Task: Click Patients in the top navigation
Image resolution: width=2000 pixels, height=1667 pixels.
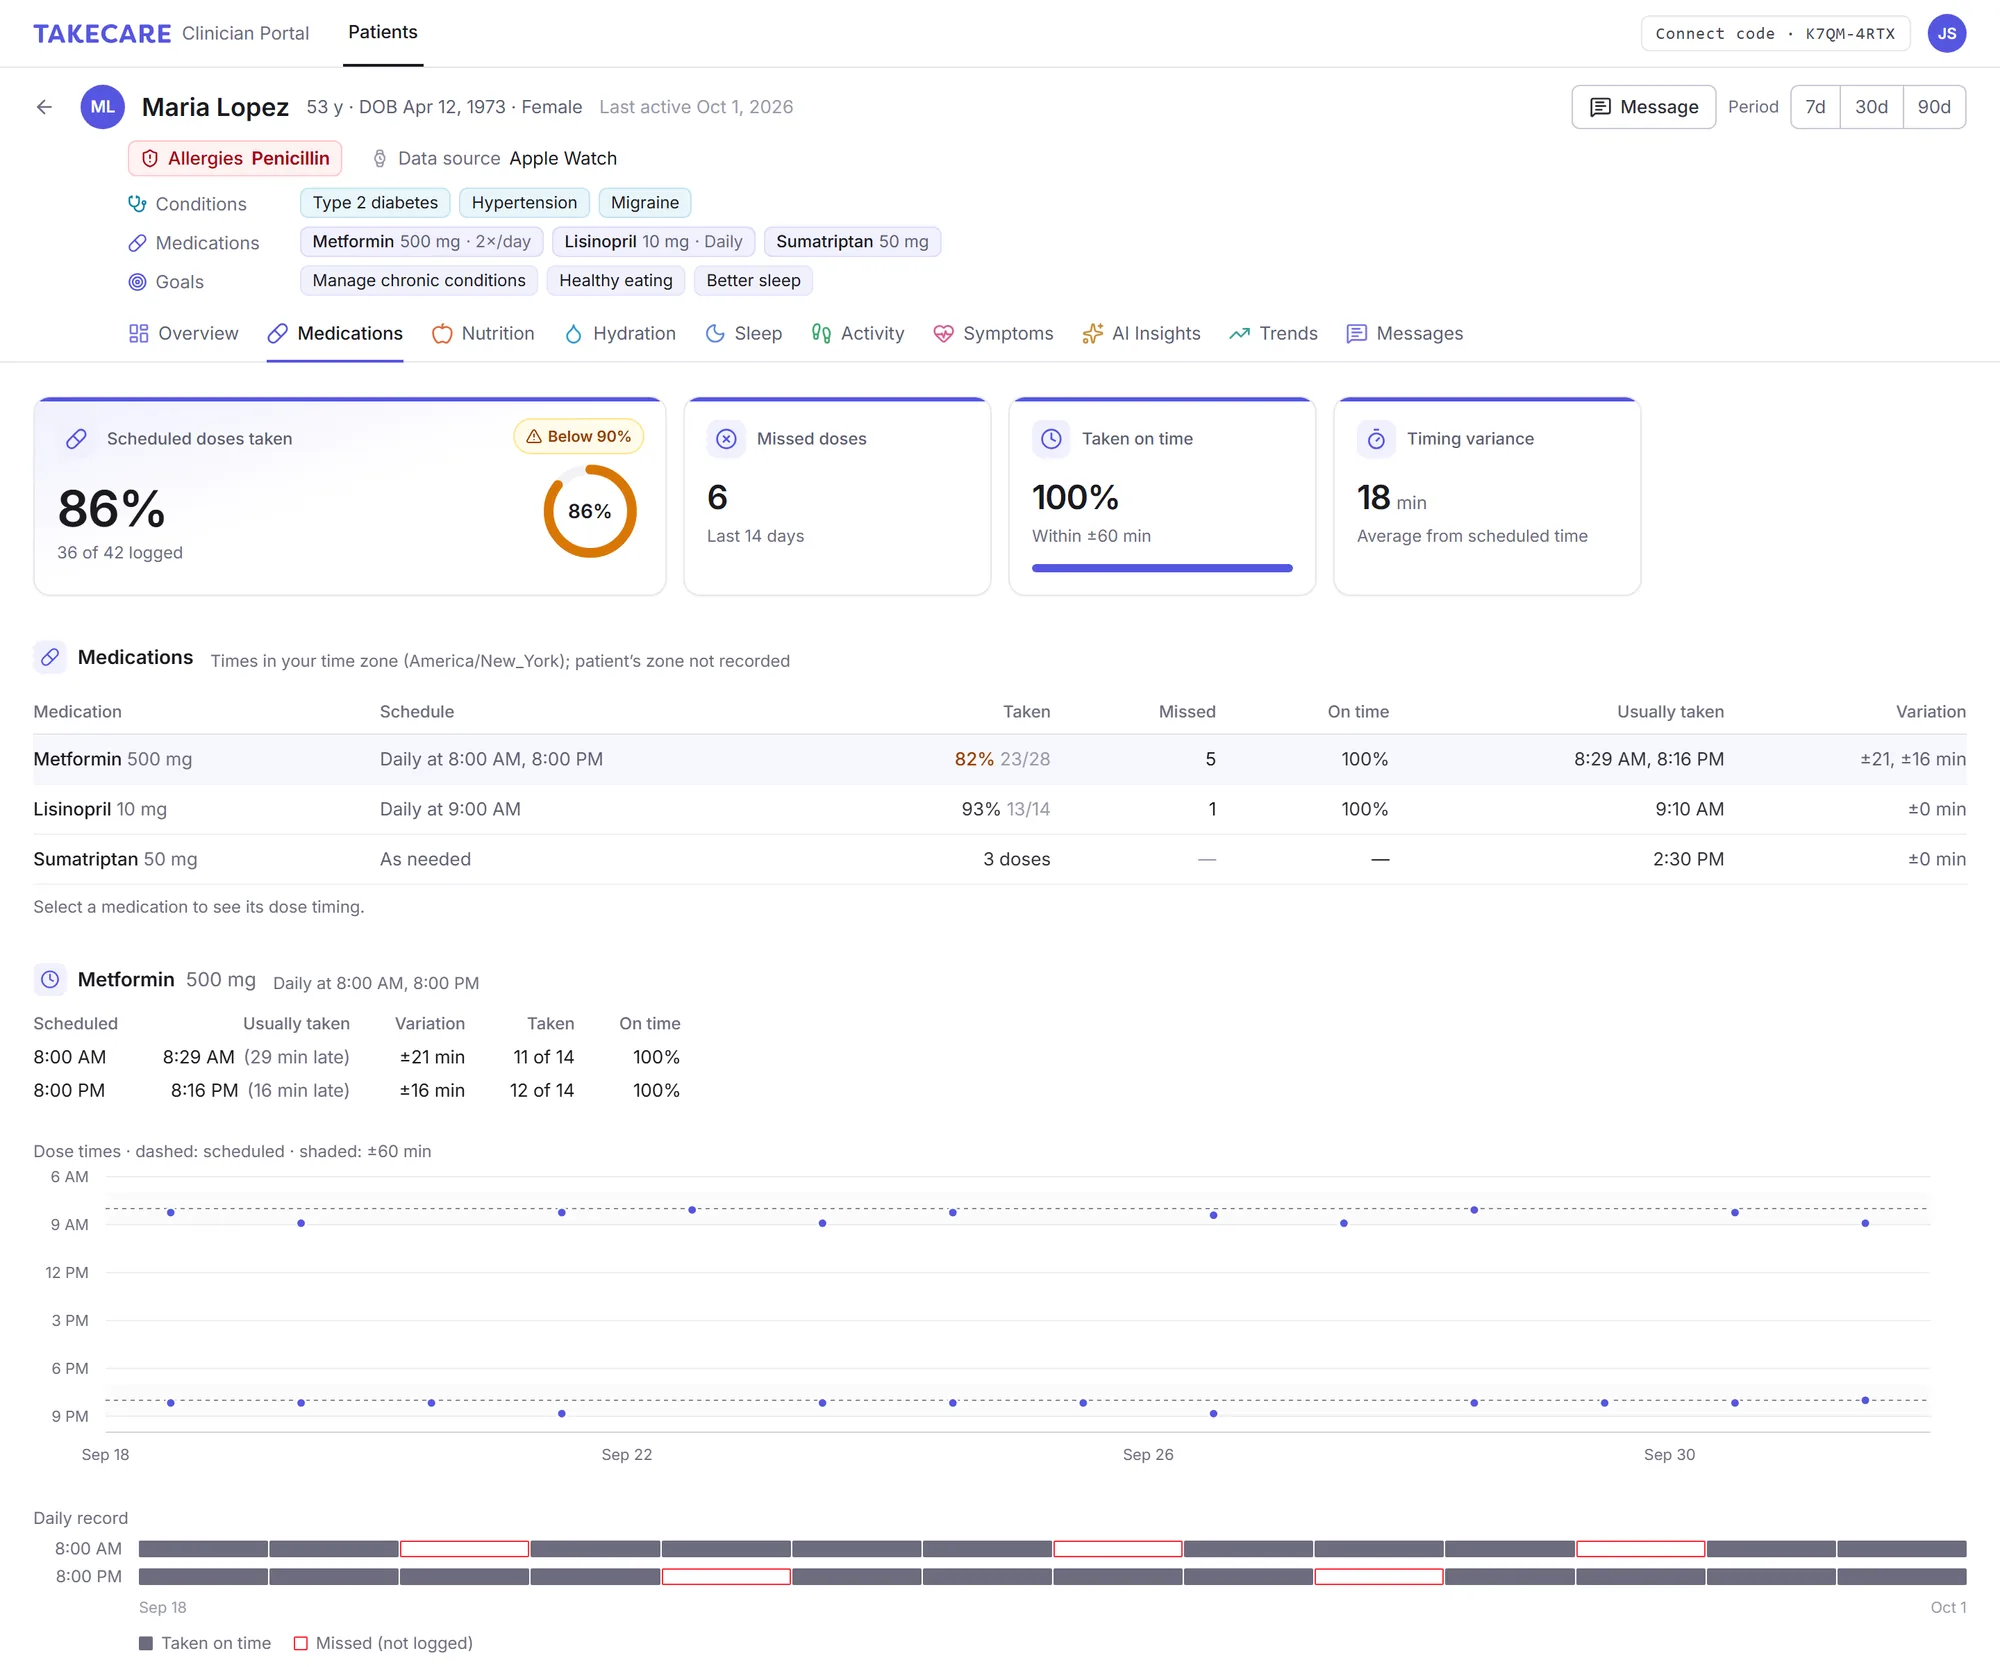Action: (x=383, y=32)
